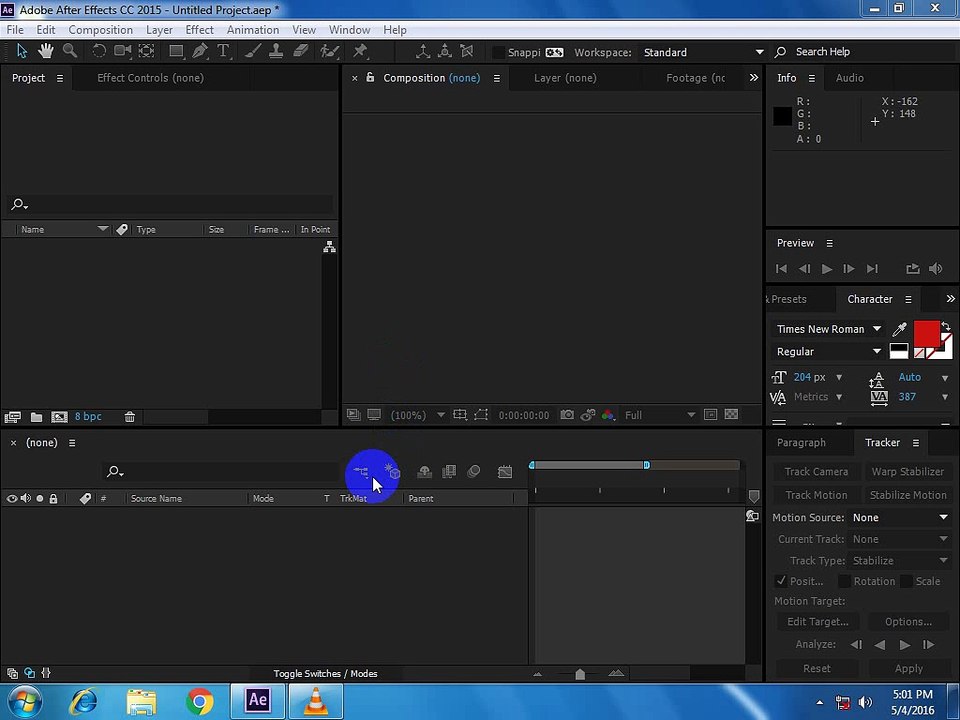Pick color with the Character eyedropper
Viewport: 960px width, 720px height.
coord(899,329)
